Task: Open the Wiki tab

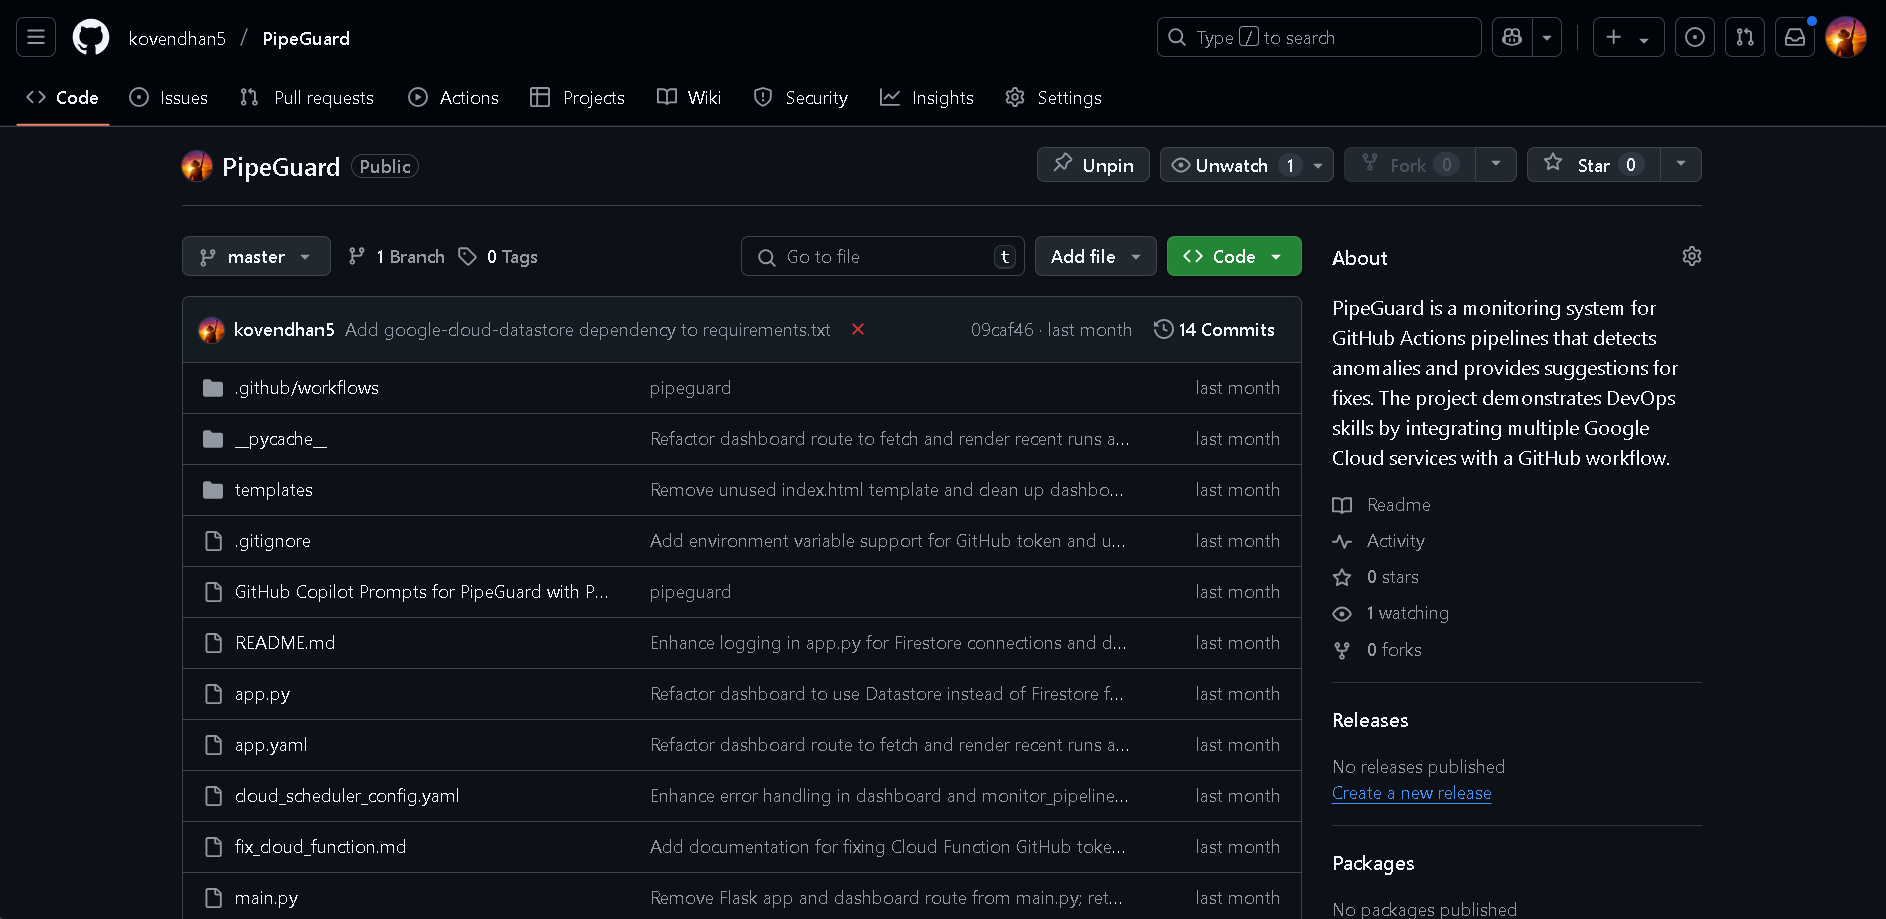Action: tap(689, 98)
